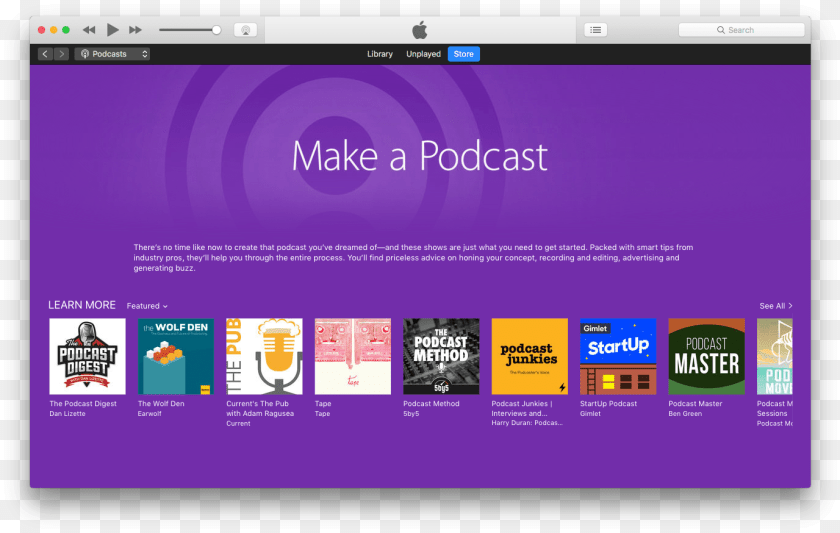Click the rewind previous track button
Screen dimensions: 840x533
[x=89, y=30]
